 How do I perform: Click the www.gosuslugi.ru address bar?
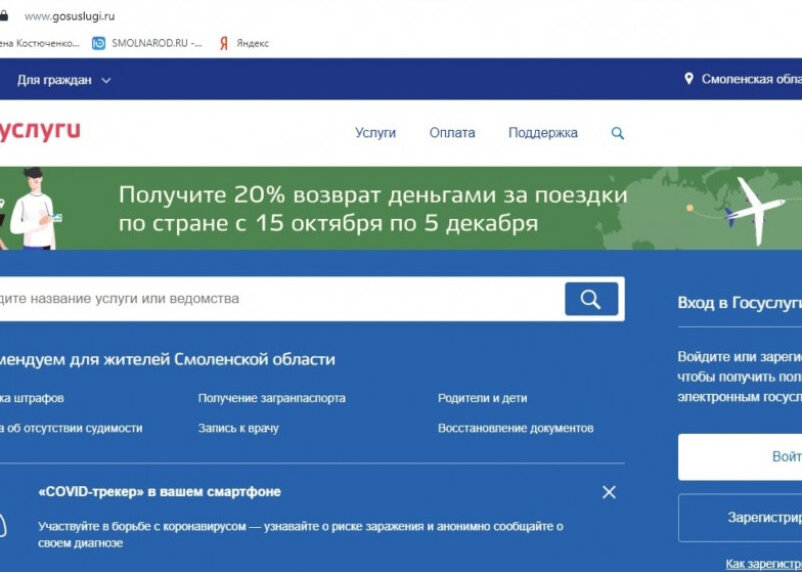[70, 16]
